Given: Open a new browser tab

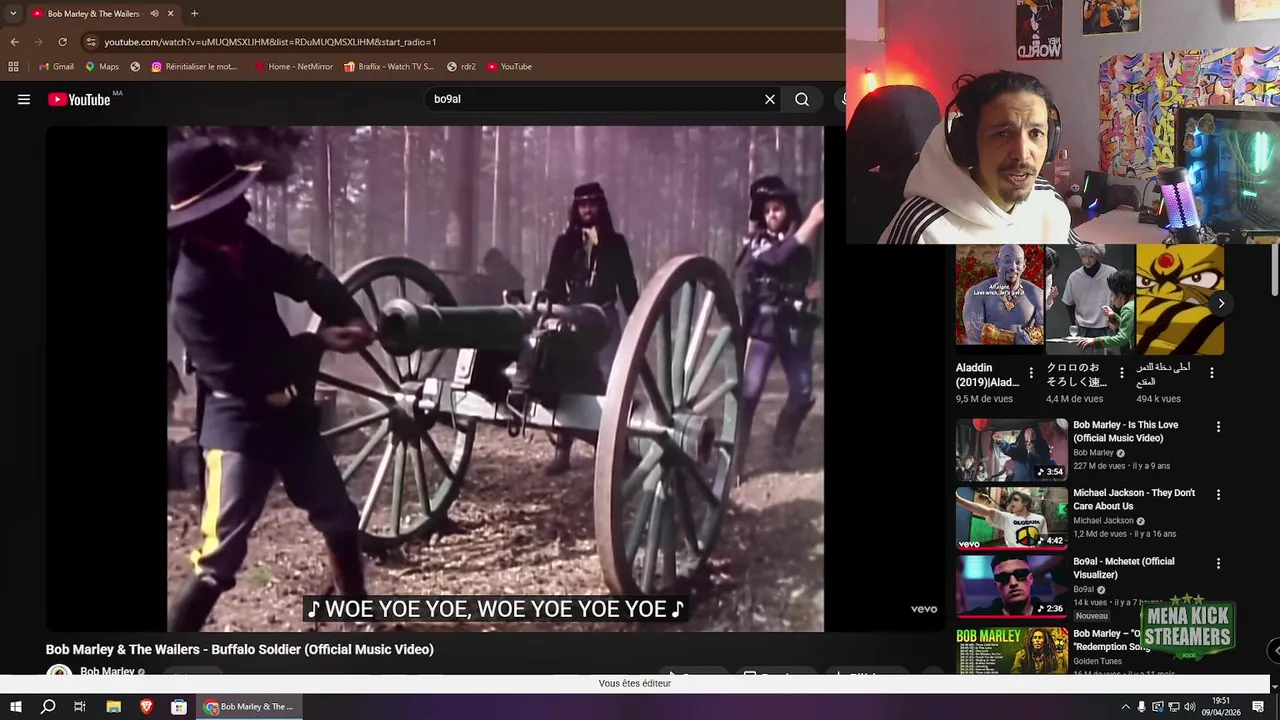Looking at the screenshot, I should (194, 14).
